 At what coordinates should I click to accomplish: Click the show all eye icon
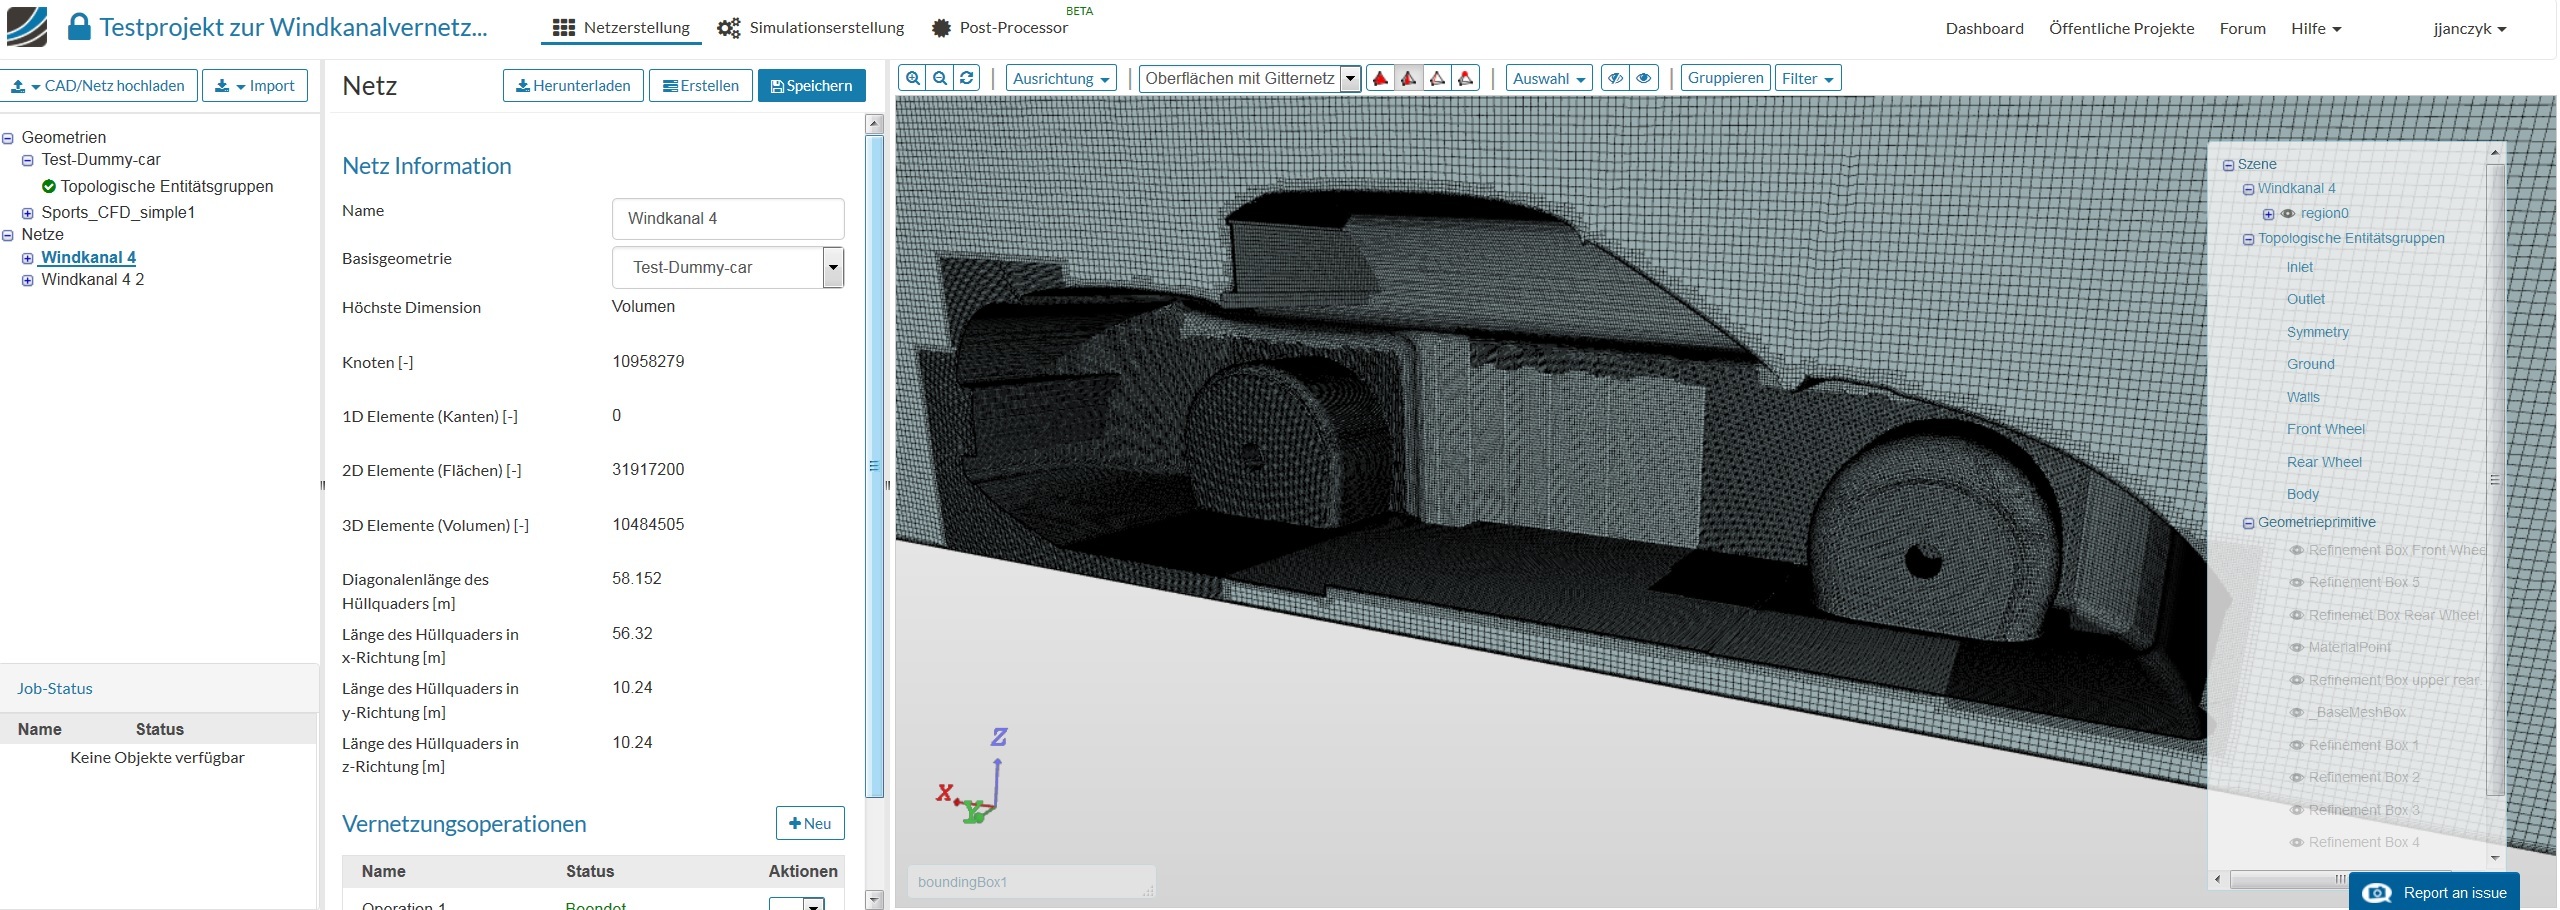click(x=1643, y=78)
